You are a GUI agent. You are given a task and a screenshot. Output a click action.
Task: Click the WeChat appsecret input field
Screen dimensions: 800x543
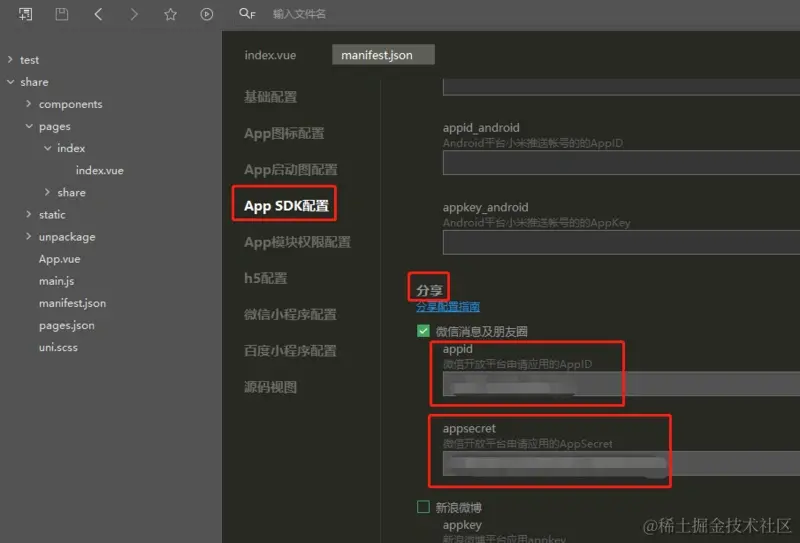(x=621, y=464)
